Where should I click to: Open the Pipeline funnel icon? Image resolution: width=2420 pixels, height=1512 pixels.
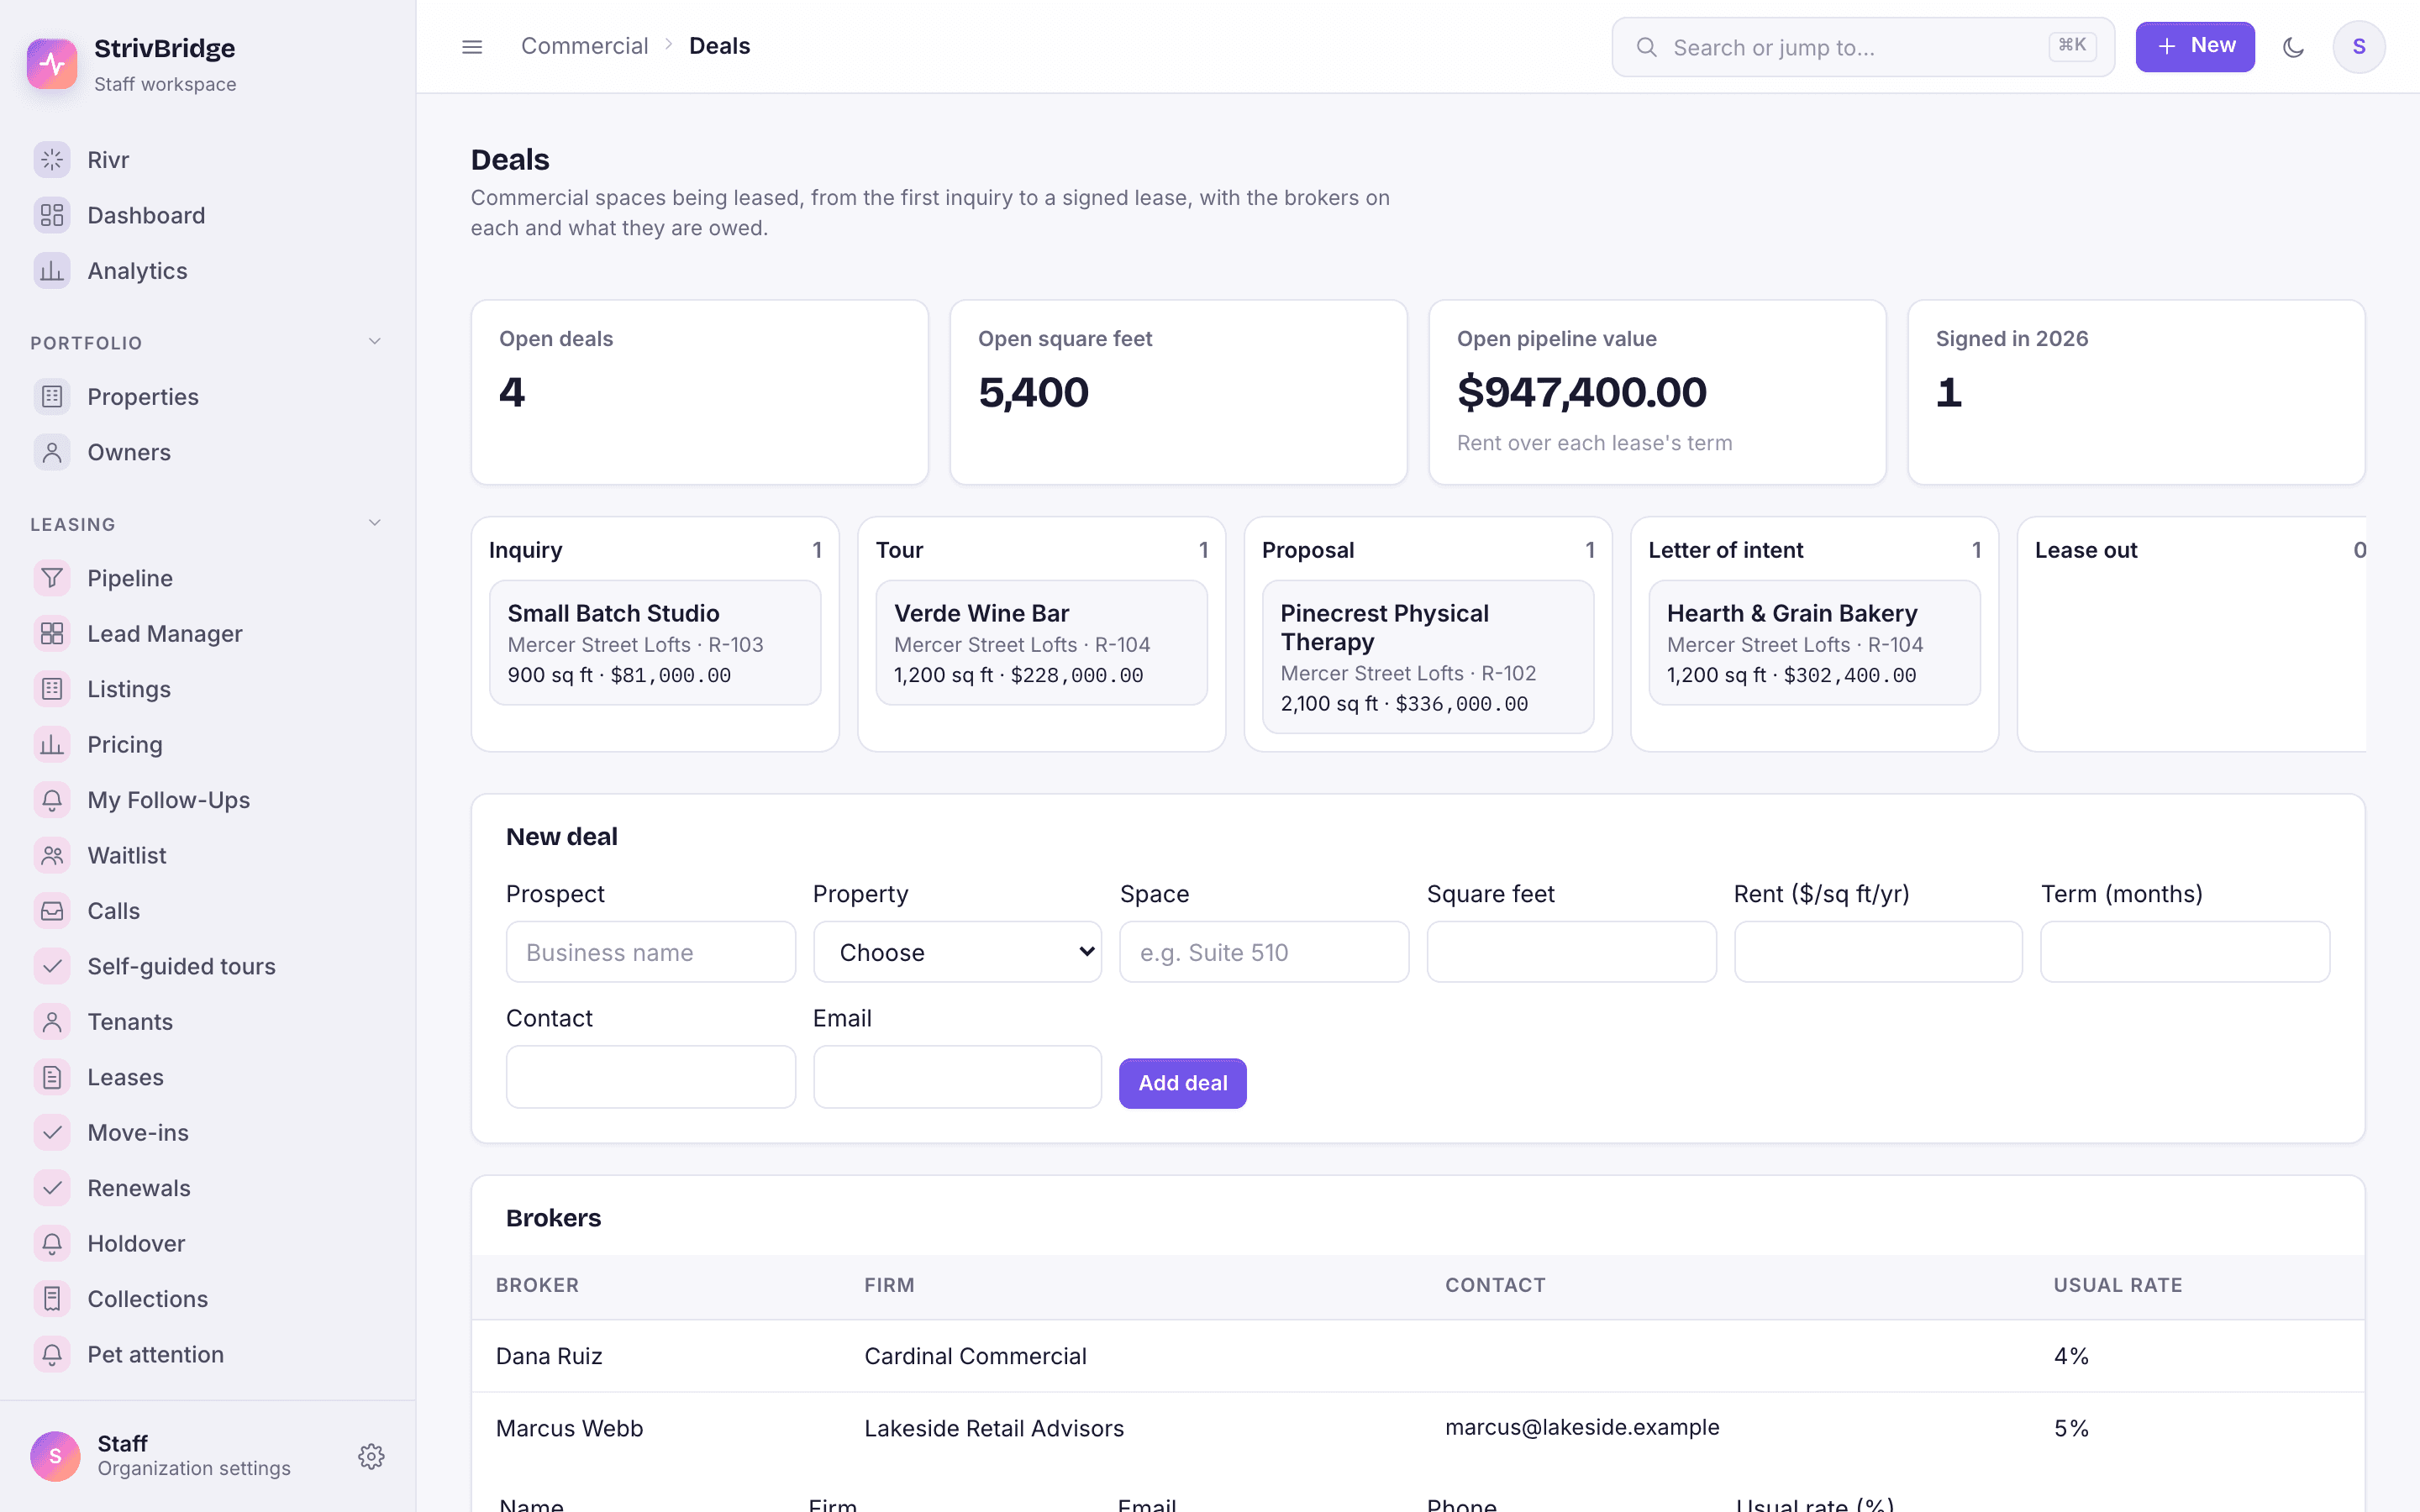coord(52,578)
